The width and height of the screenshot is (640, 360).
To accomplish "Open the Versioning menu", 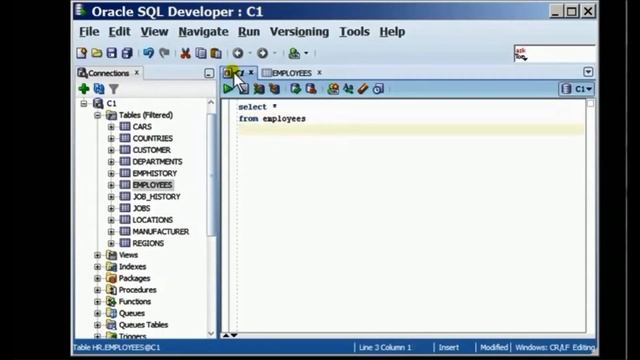I will 299,31.
